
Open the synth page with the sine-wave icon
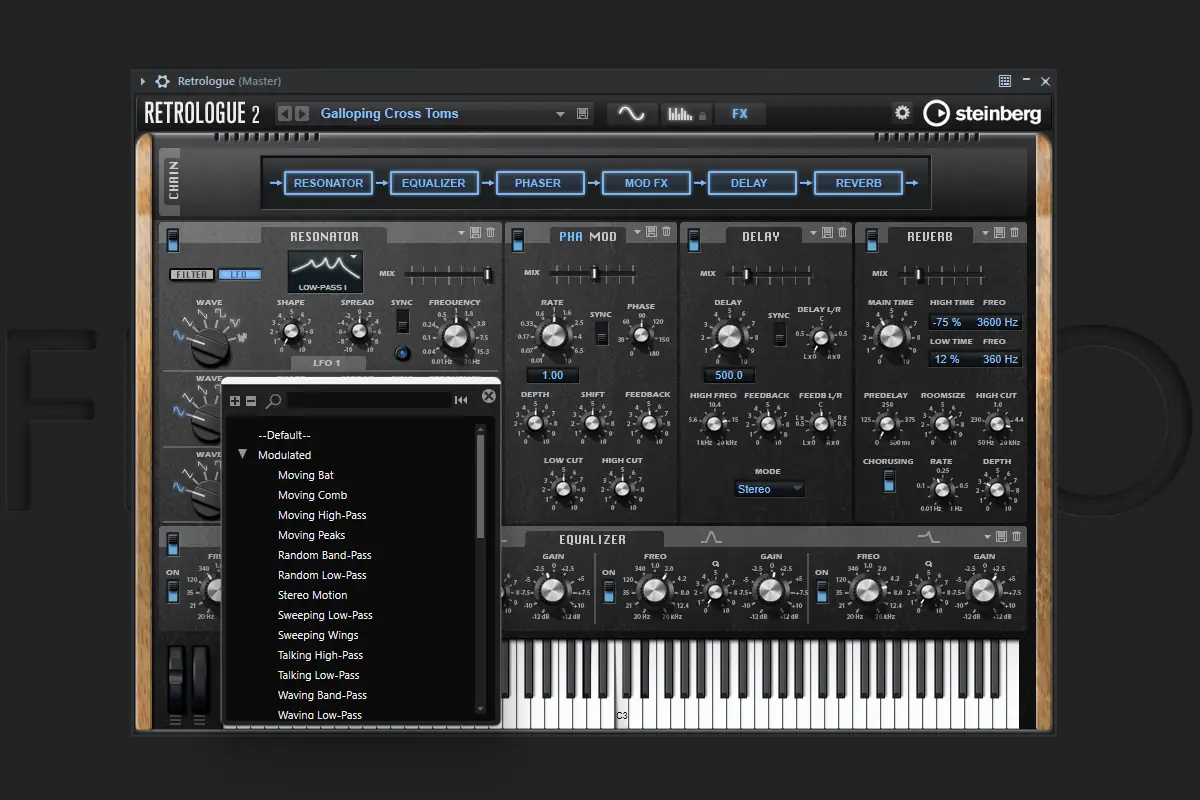pyautogui.click(x=631, y=114)
